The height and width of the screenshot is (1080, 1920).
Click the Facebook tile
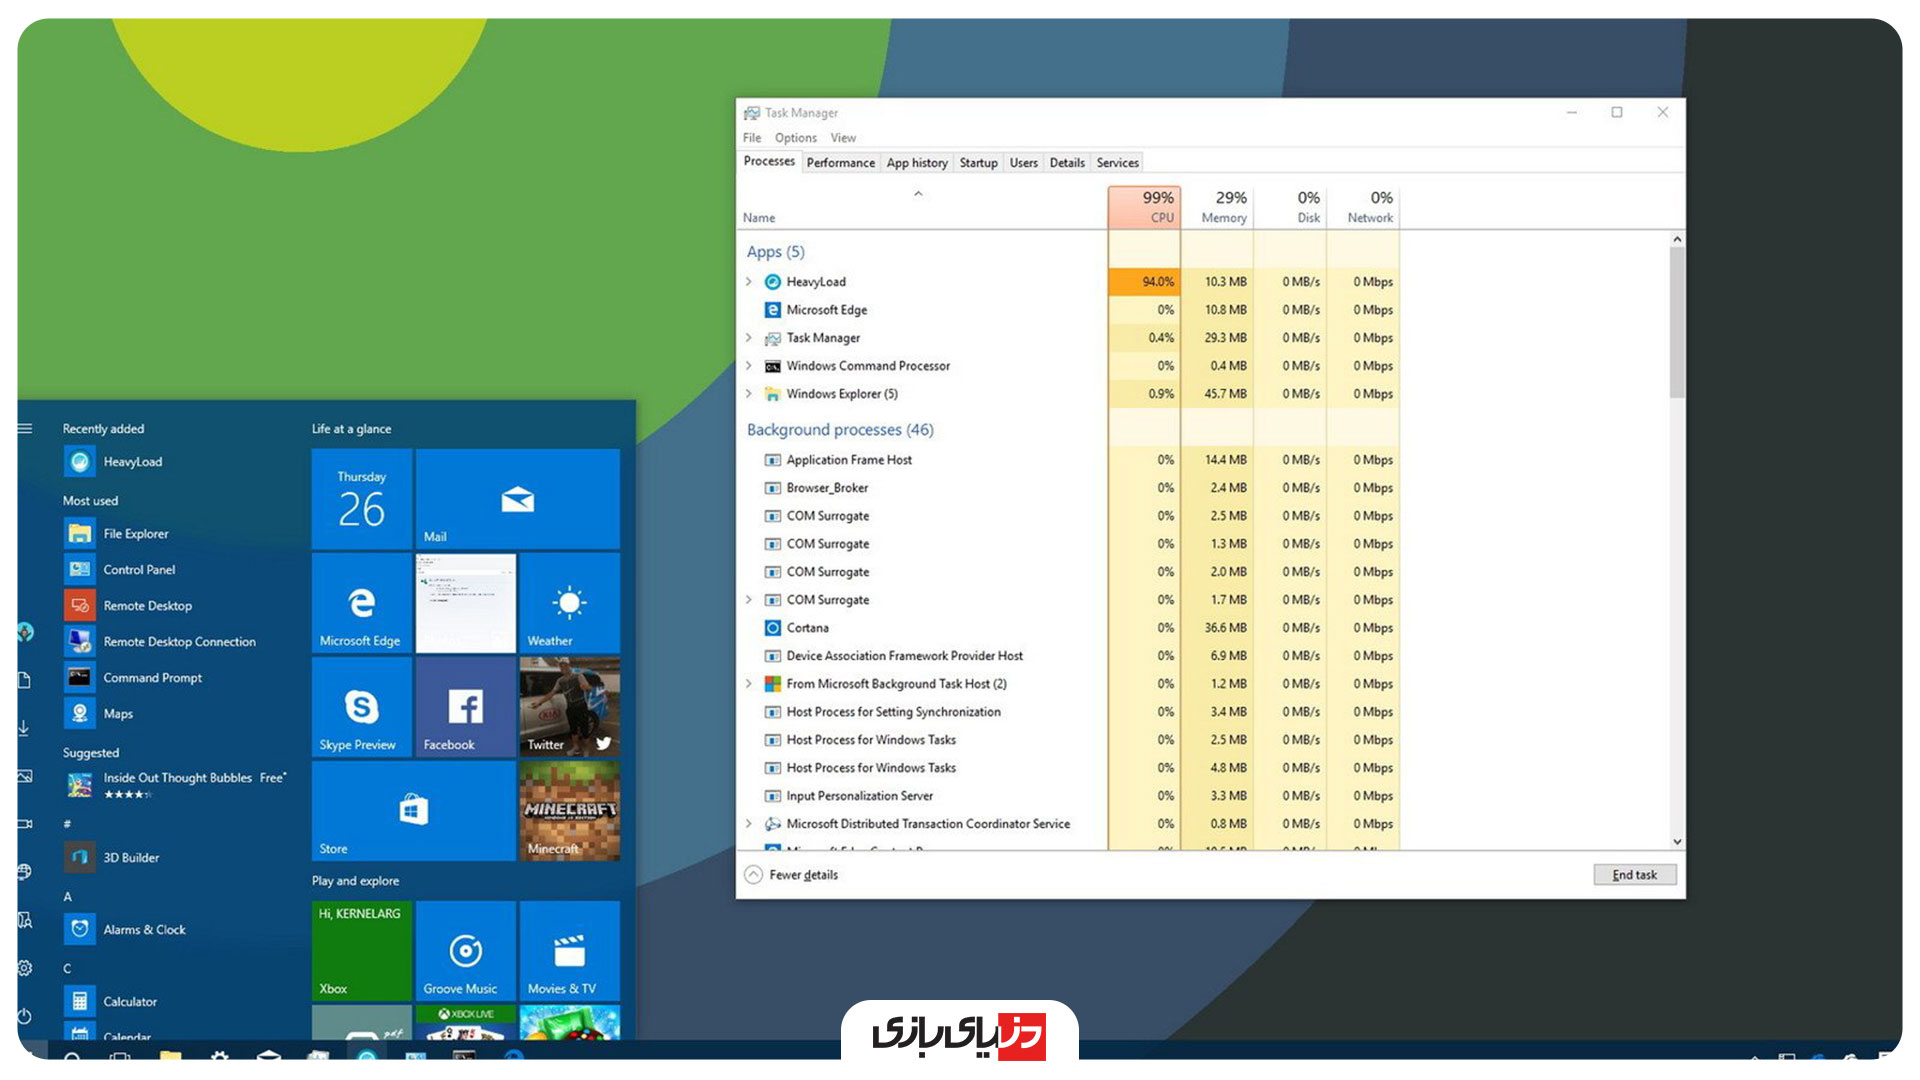point(465,707)
